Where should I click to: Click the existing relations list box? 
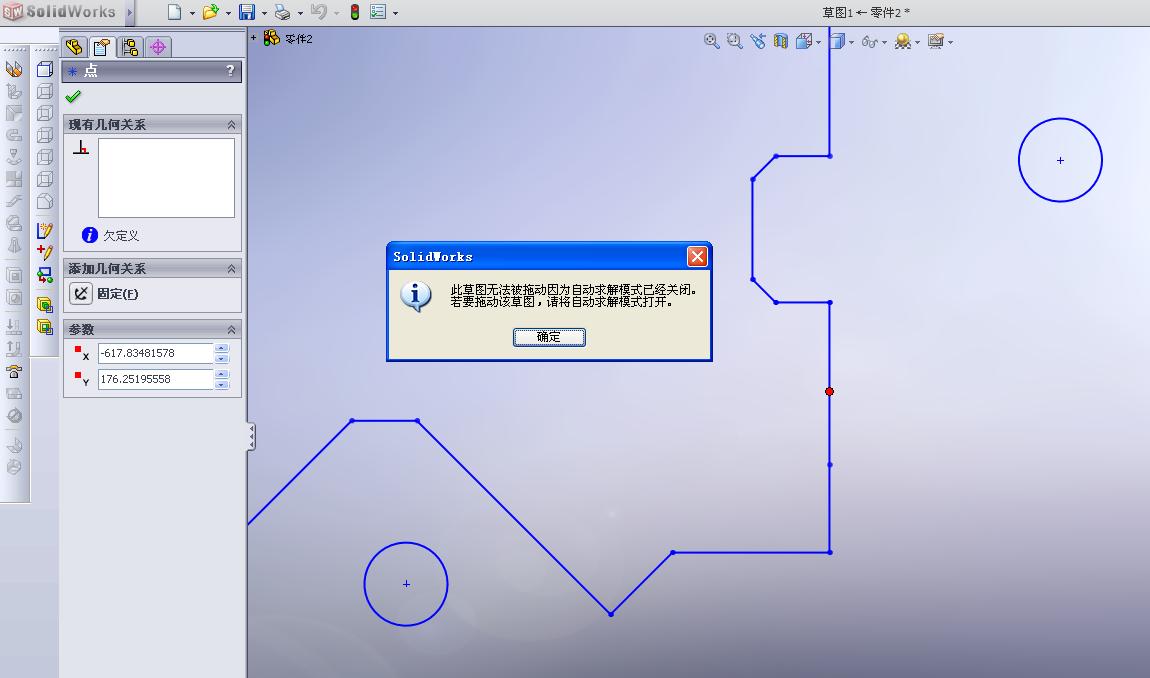[x=166, y=178]
